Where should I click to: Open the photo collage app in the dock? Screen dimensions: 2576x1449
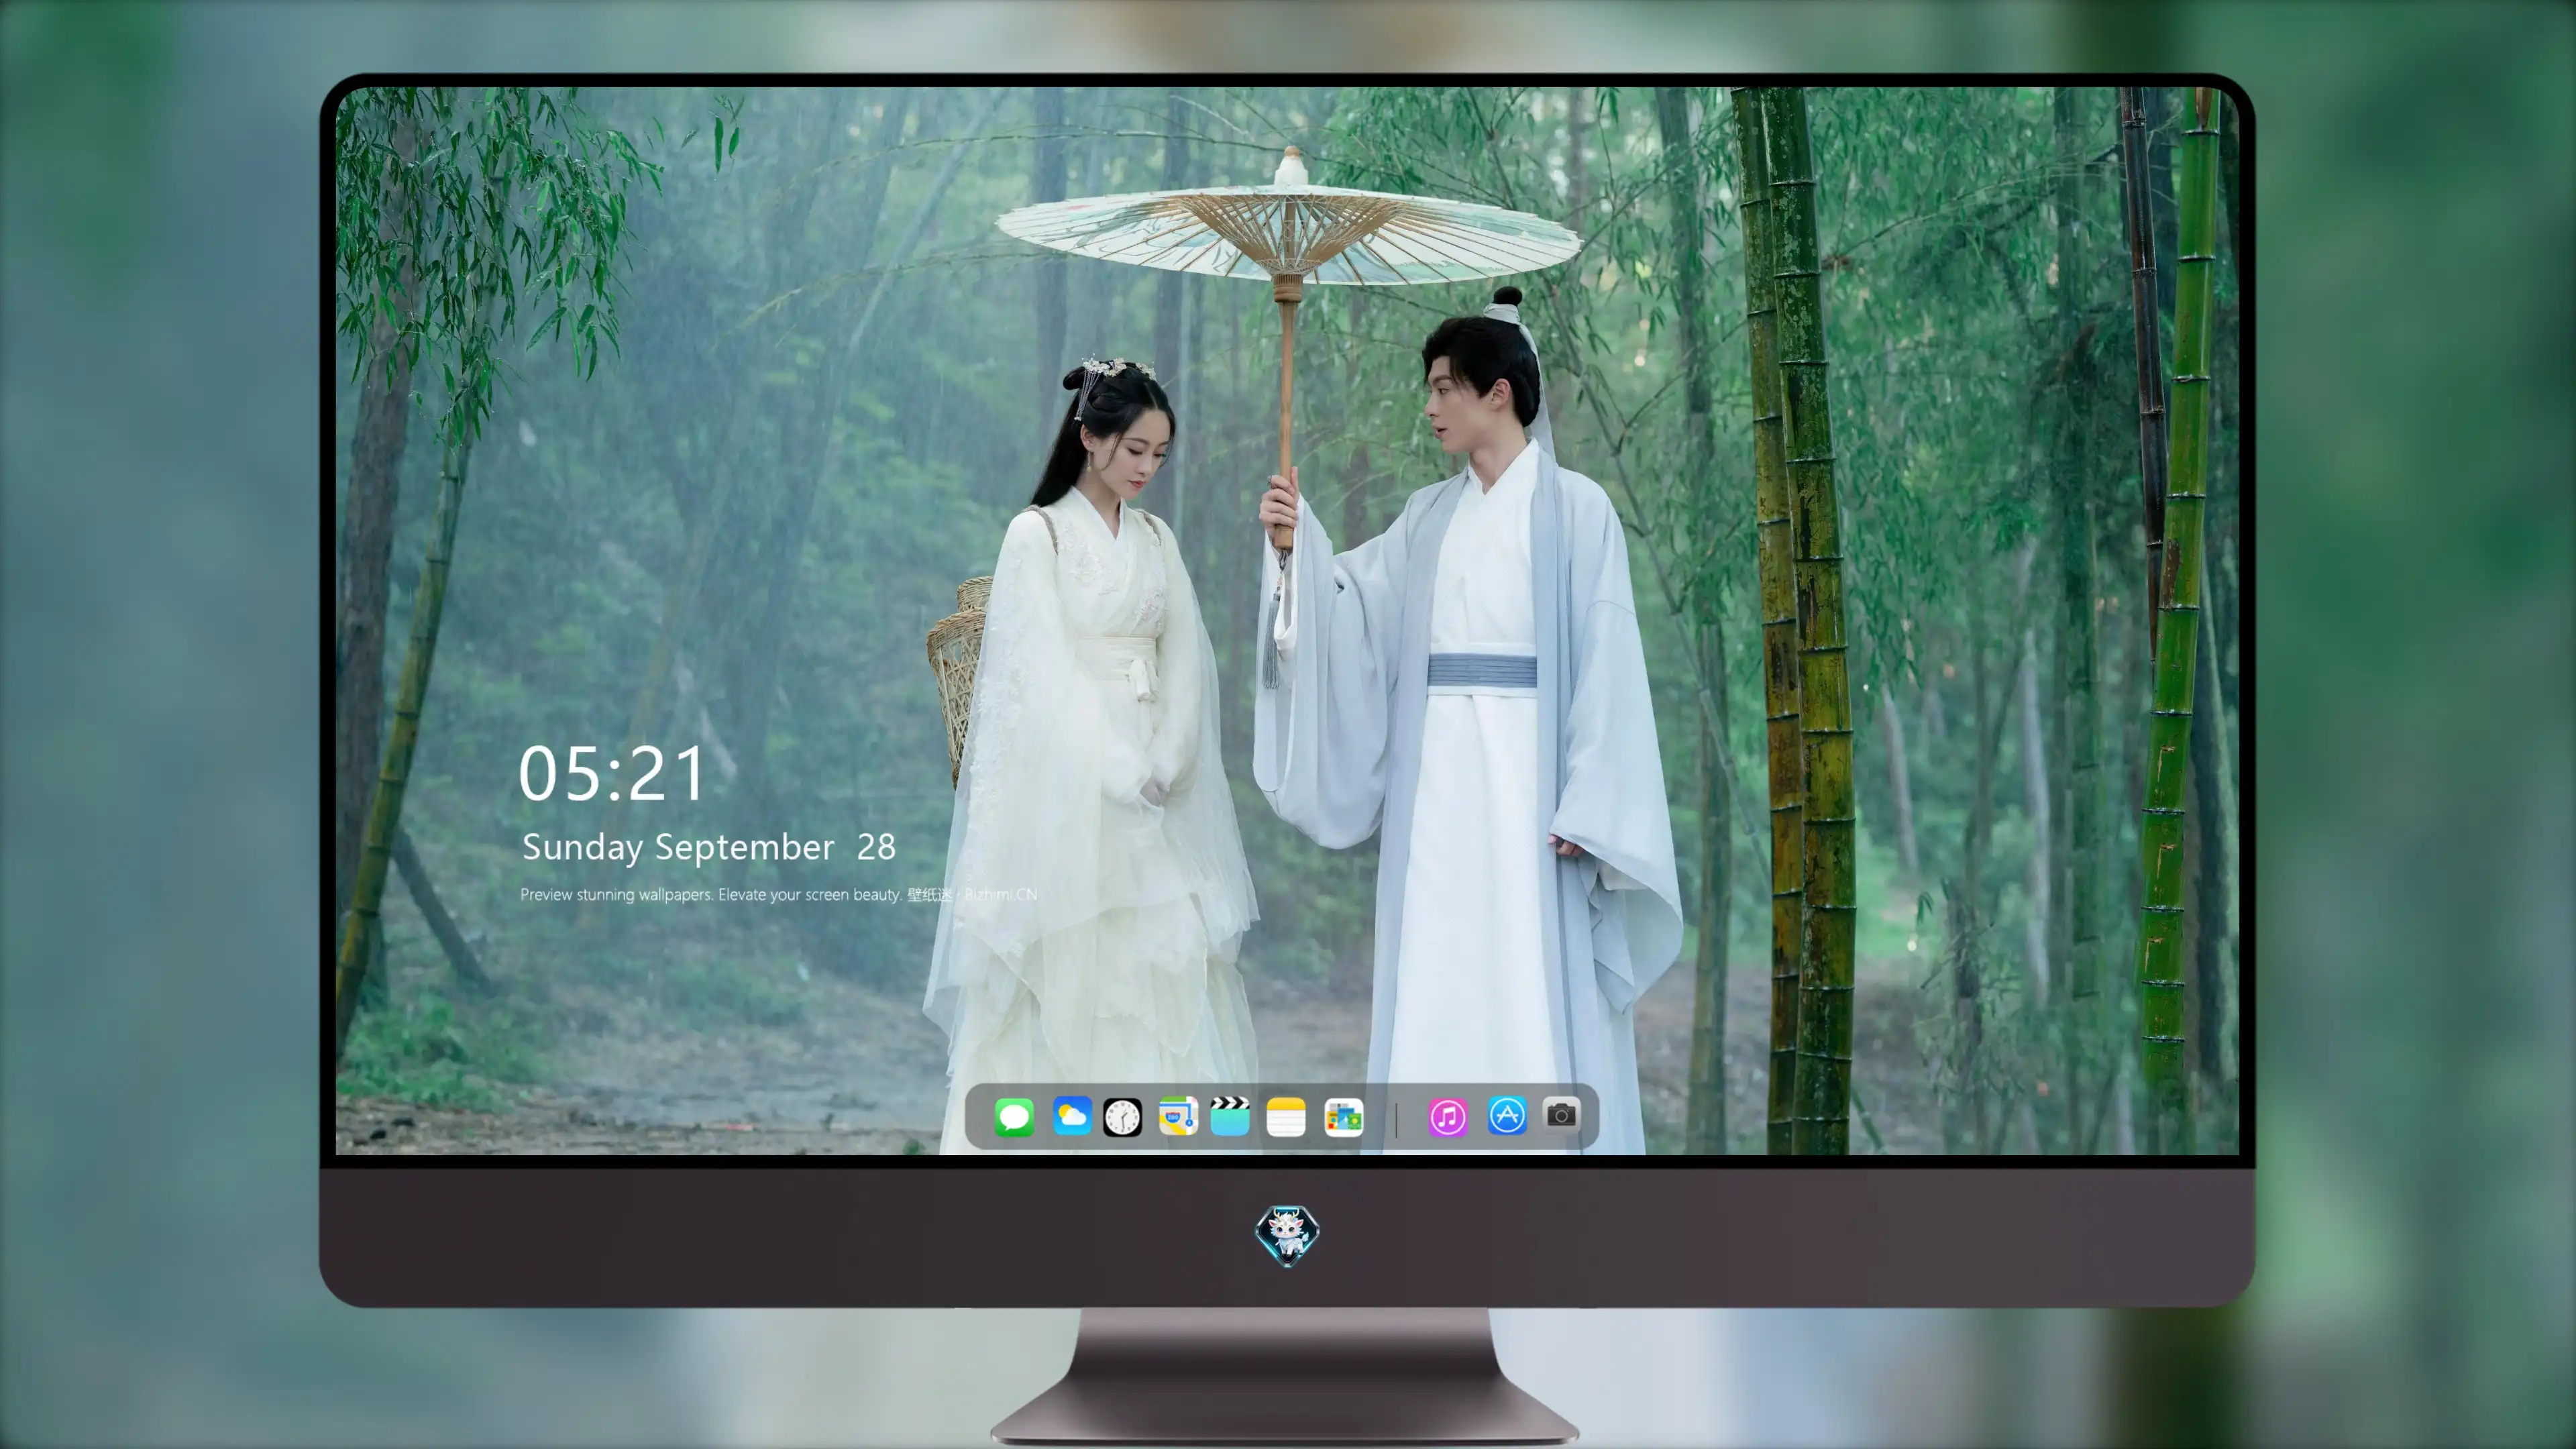click(x=1343, y=1117)
